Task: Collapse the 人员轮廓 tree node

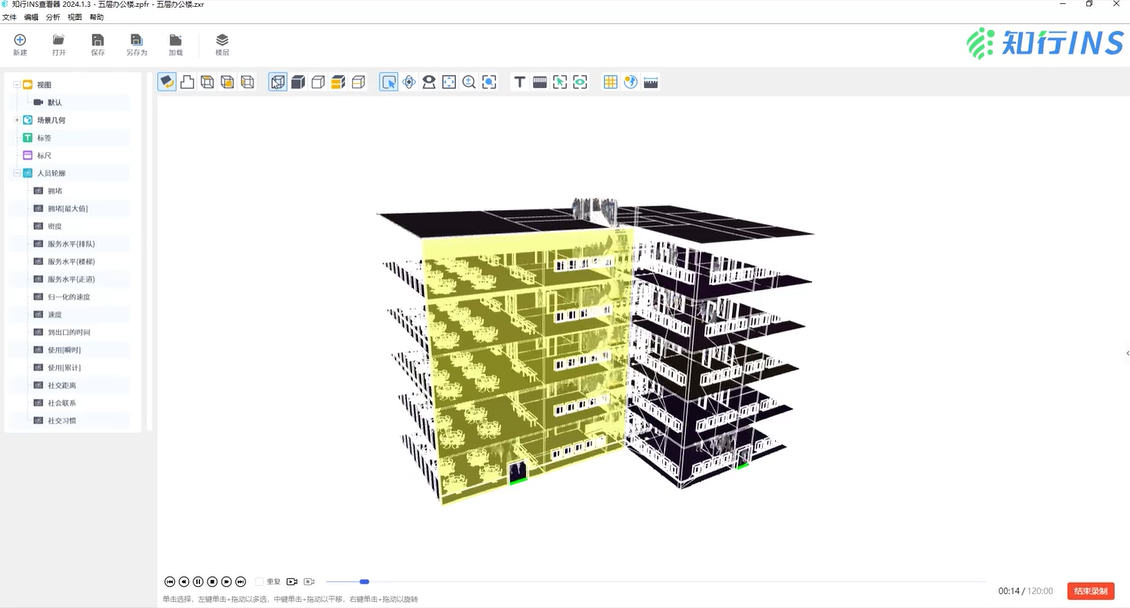Action: click(x=17, y=173)
